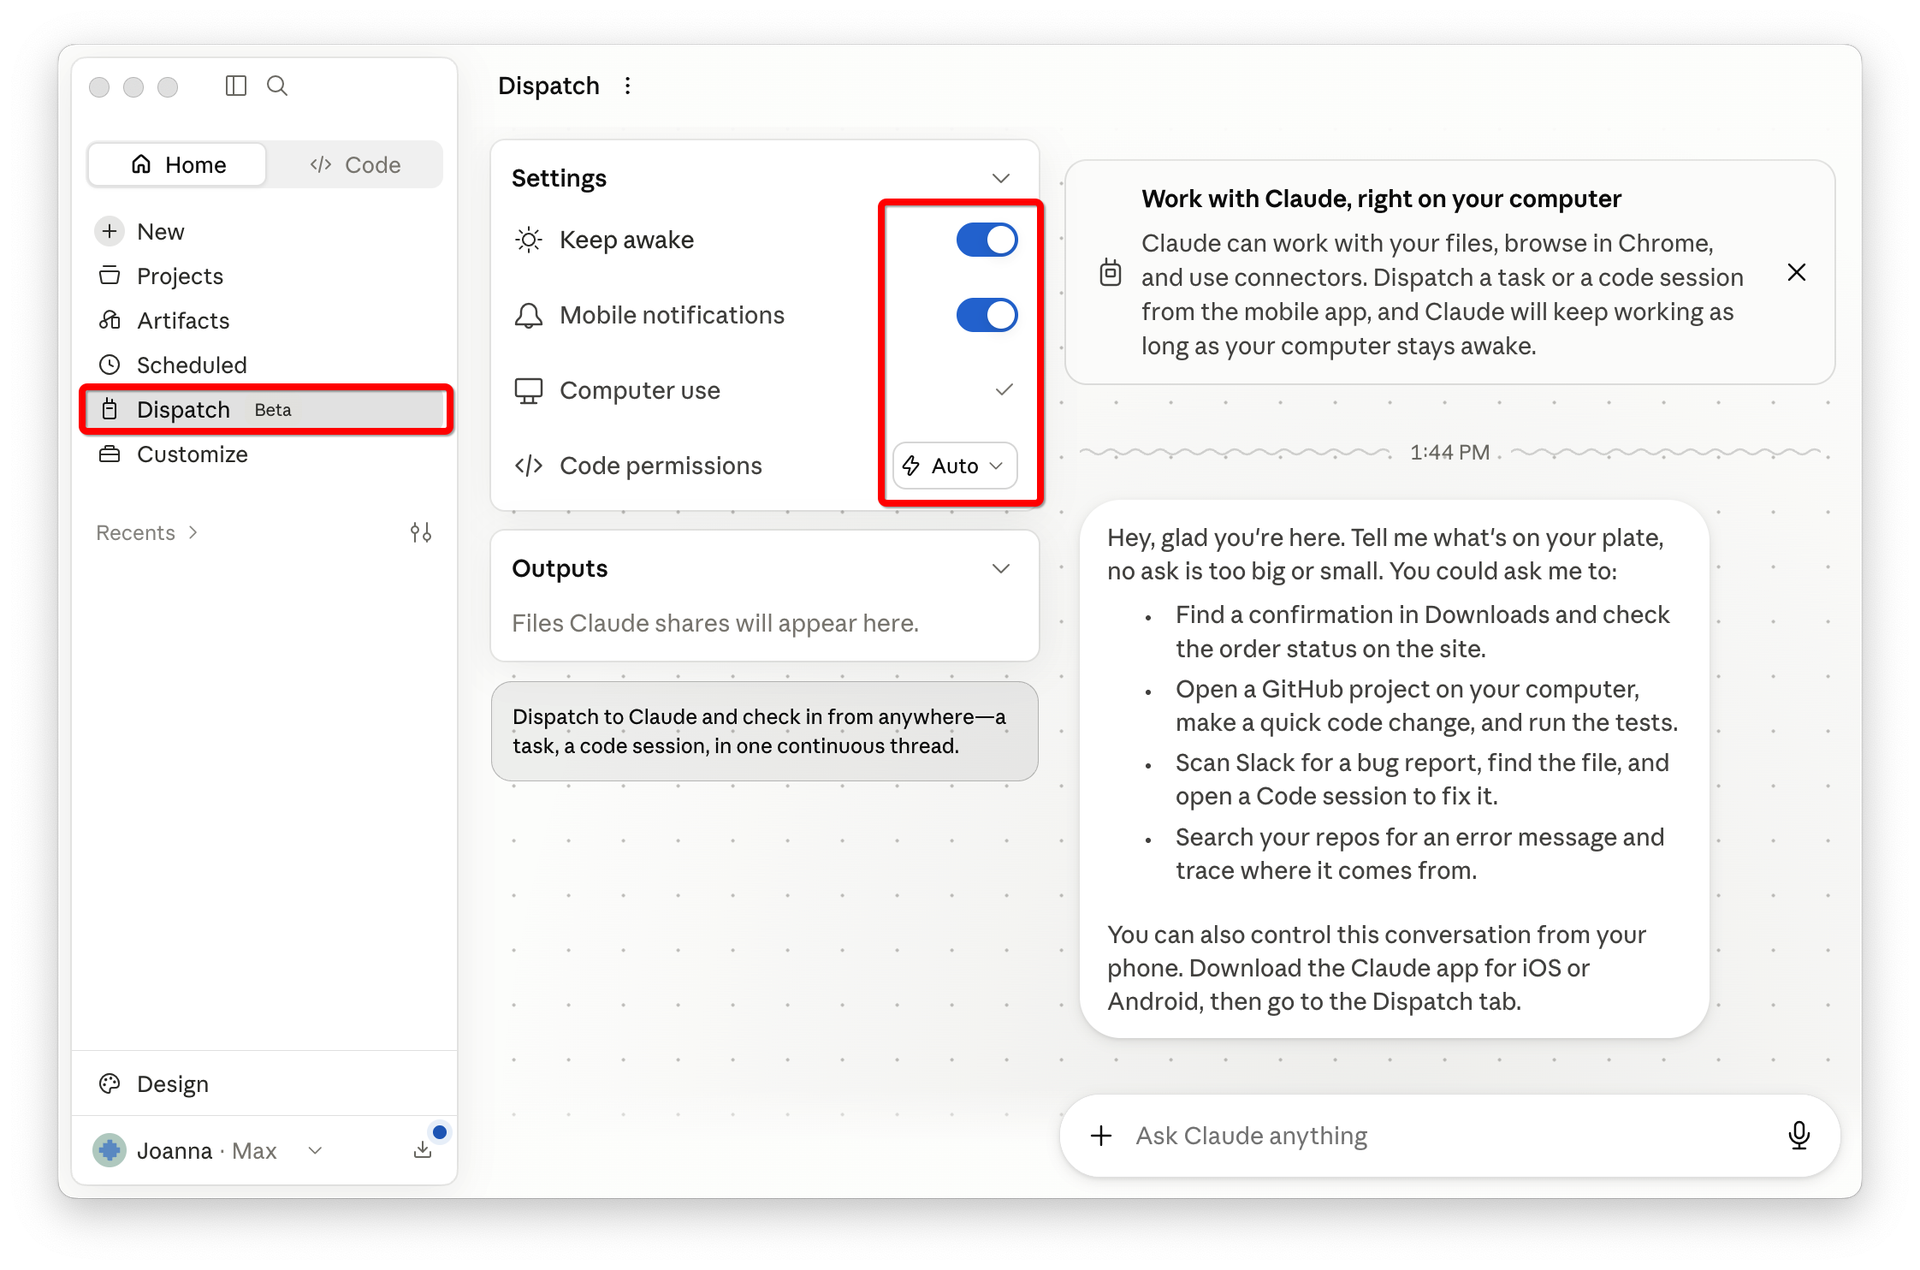This screenshot has width=1920, height=1270.
Task: Dismiss the Work with Claude banner
Action: point(1797,273)
